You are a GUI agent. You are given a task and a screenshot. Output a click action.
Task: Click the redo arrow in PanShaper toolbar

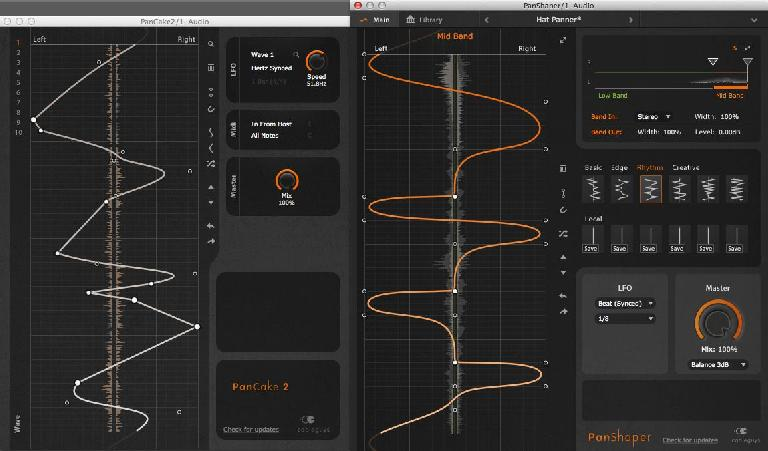click(564, 311)
